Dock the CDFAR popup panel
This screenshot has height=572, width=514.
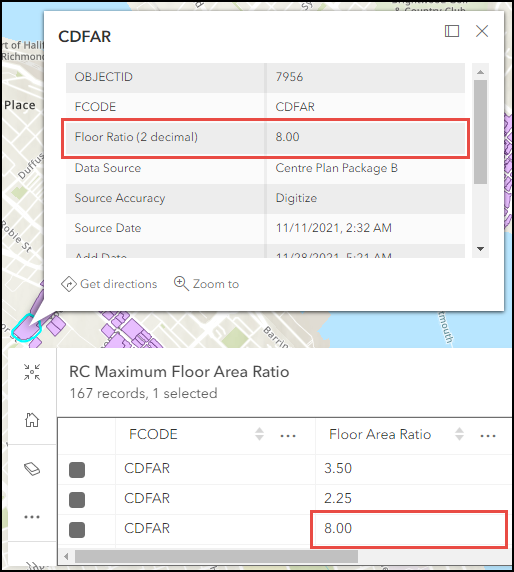click(x=452, y=31)
